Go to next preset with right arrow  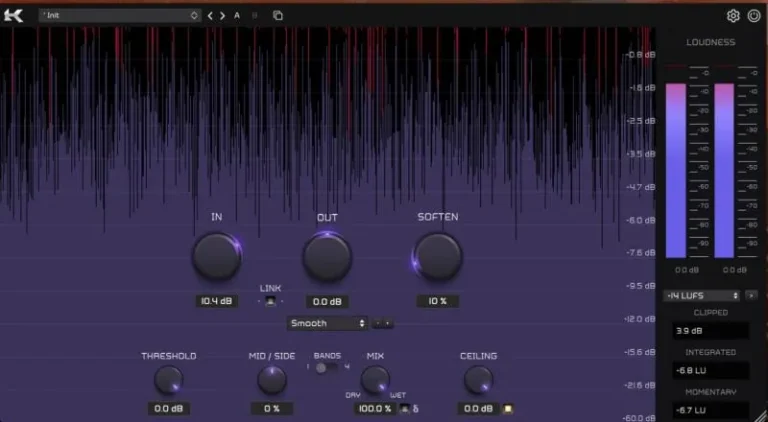[x=222, y=16]
